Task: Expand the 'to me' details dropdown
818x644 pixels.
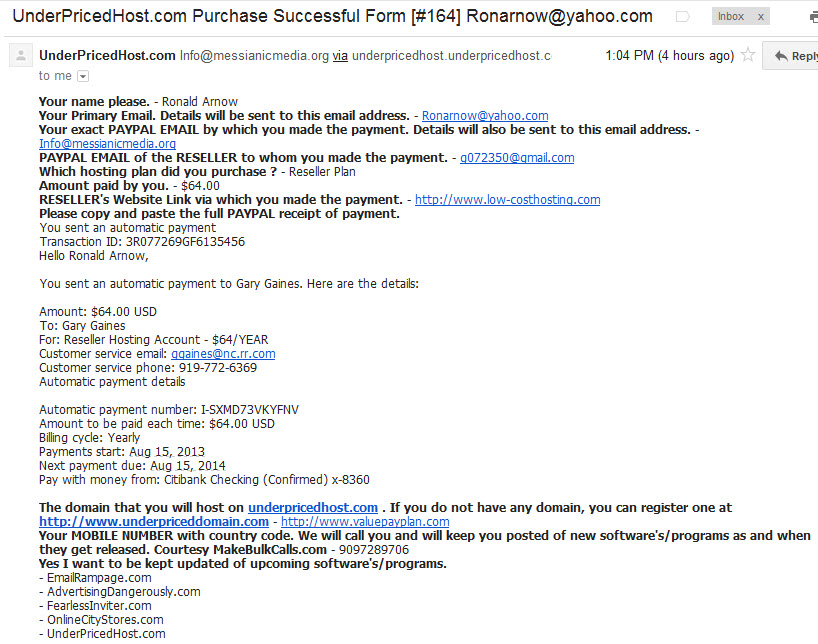Action: (83, 76)
